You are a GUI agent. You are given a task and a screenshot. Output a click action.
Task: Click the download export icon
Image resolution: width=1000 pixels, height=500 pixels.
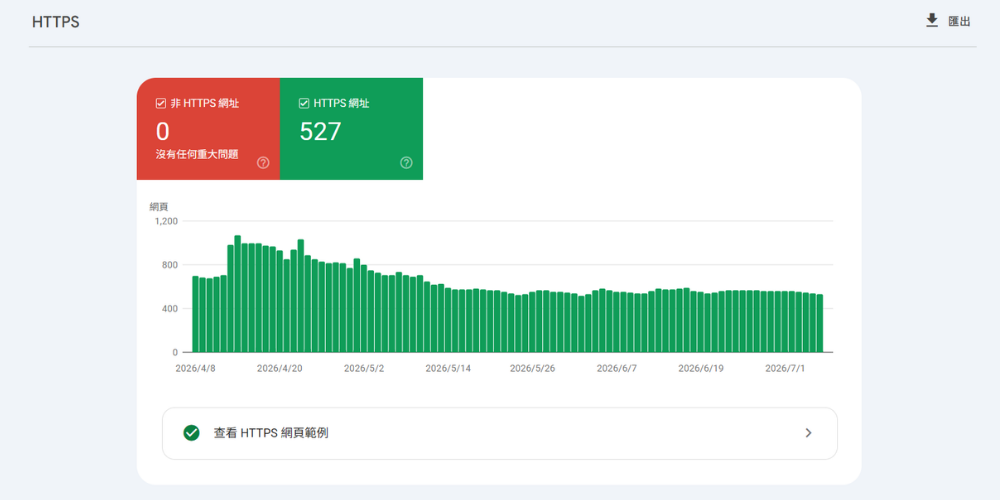pyautogui.click(x=932, y=21)
